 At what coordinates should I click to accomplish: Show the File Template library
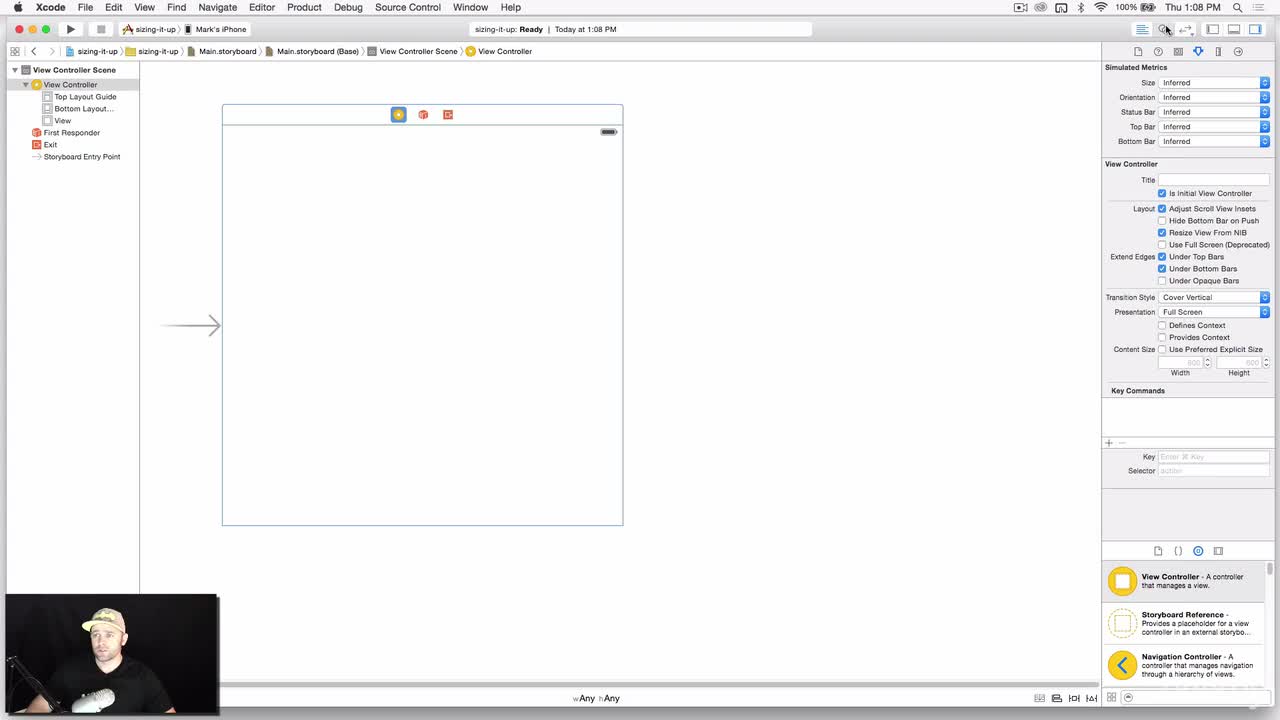(x=1158, y=551)
